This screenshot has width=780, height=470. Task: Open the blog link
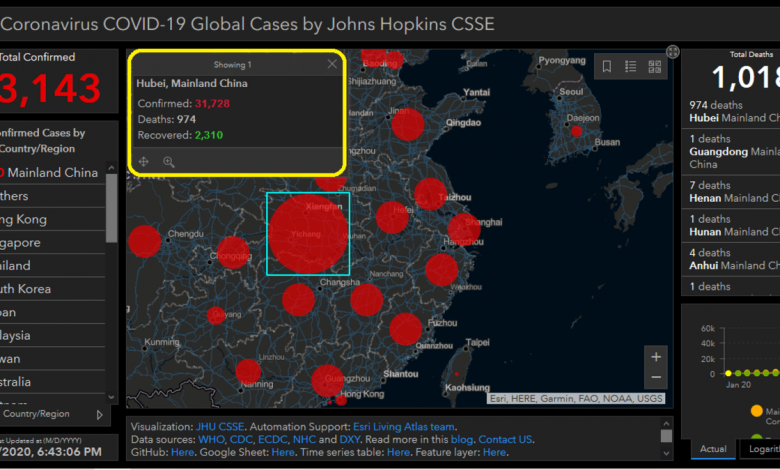462,440
